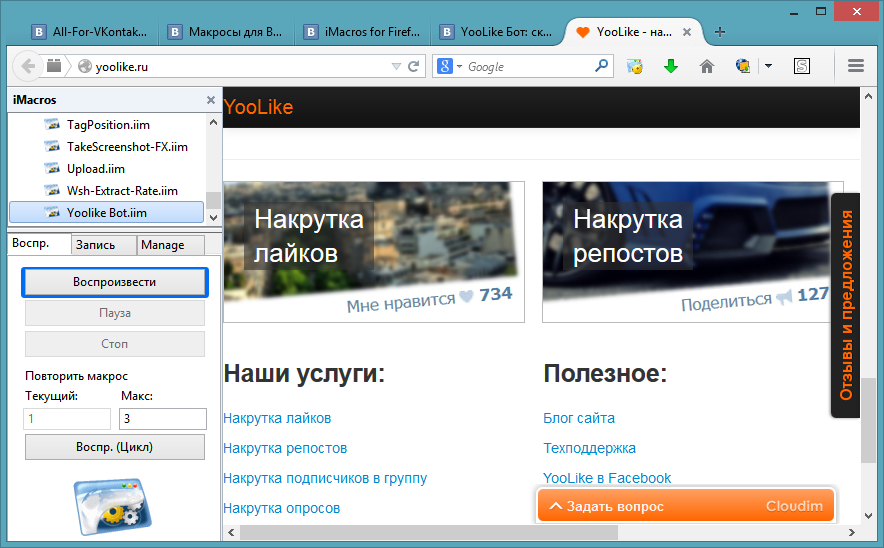The height and width of the screenshot is (548, 884).
Task: Open Накрутка опросов link
Action: click(x=282, y=508)
